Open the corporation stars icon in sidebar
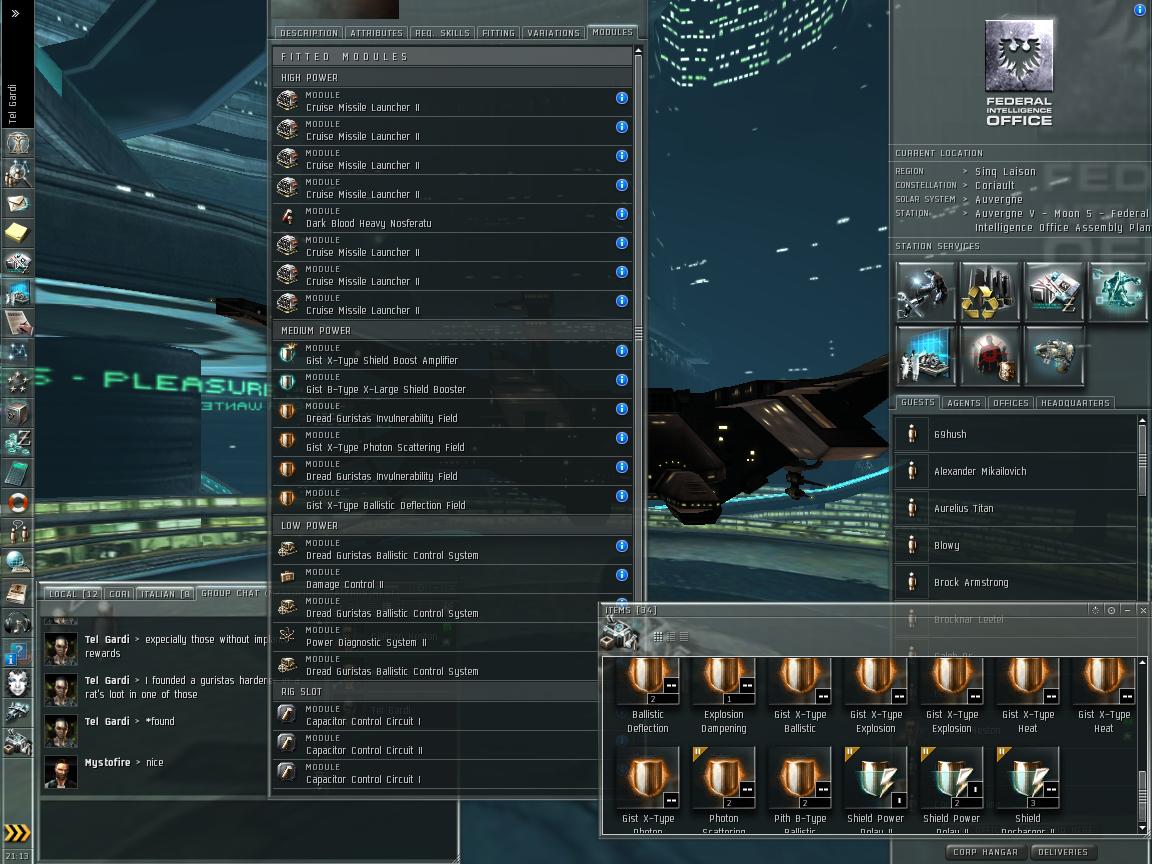This screenshot has width=1152, height=864. tap(18, 383)
